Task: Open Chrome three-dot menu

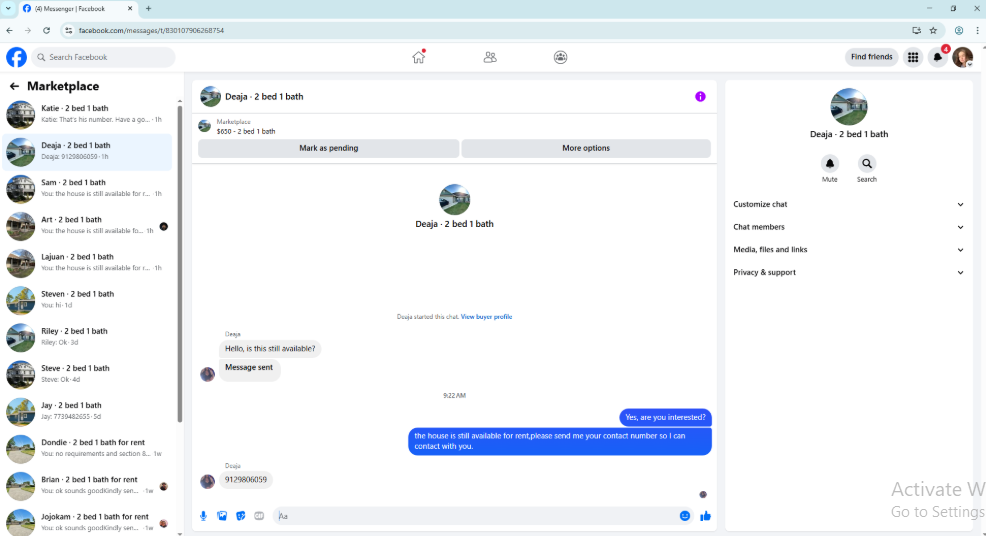Action: coord(977,30)
